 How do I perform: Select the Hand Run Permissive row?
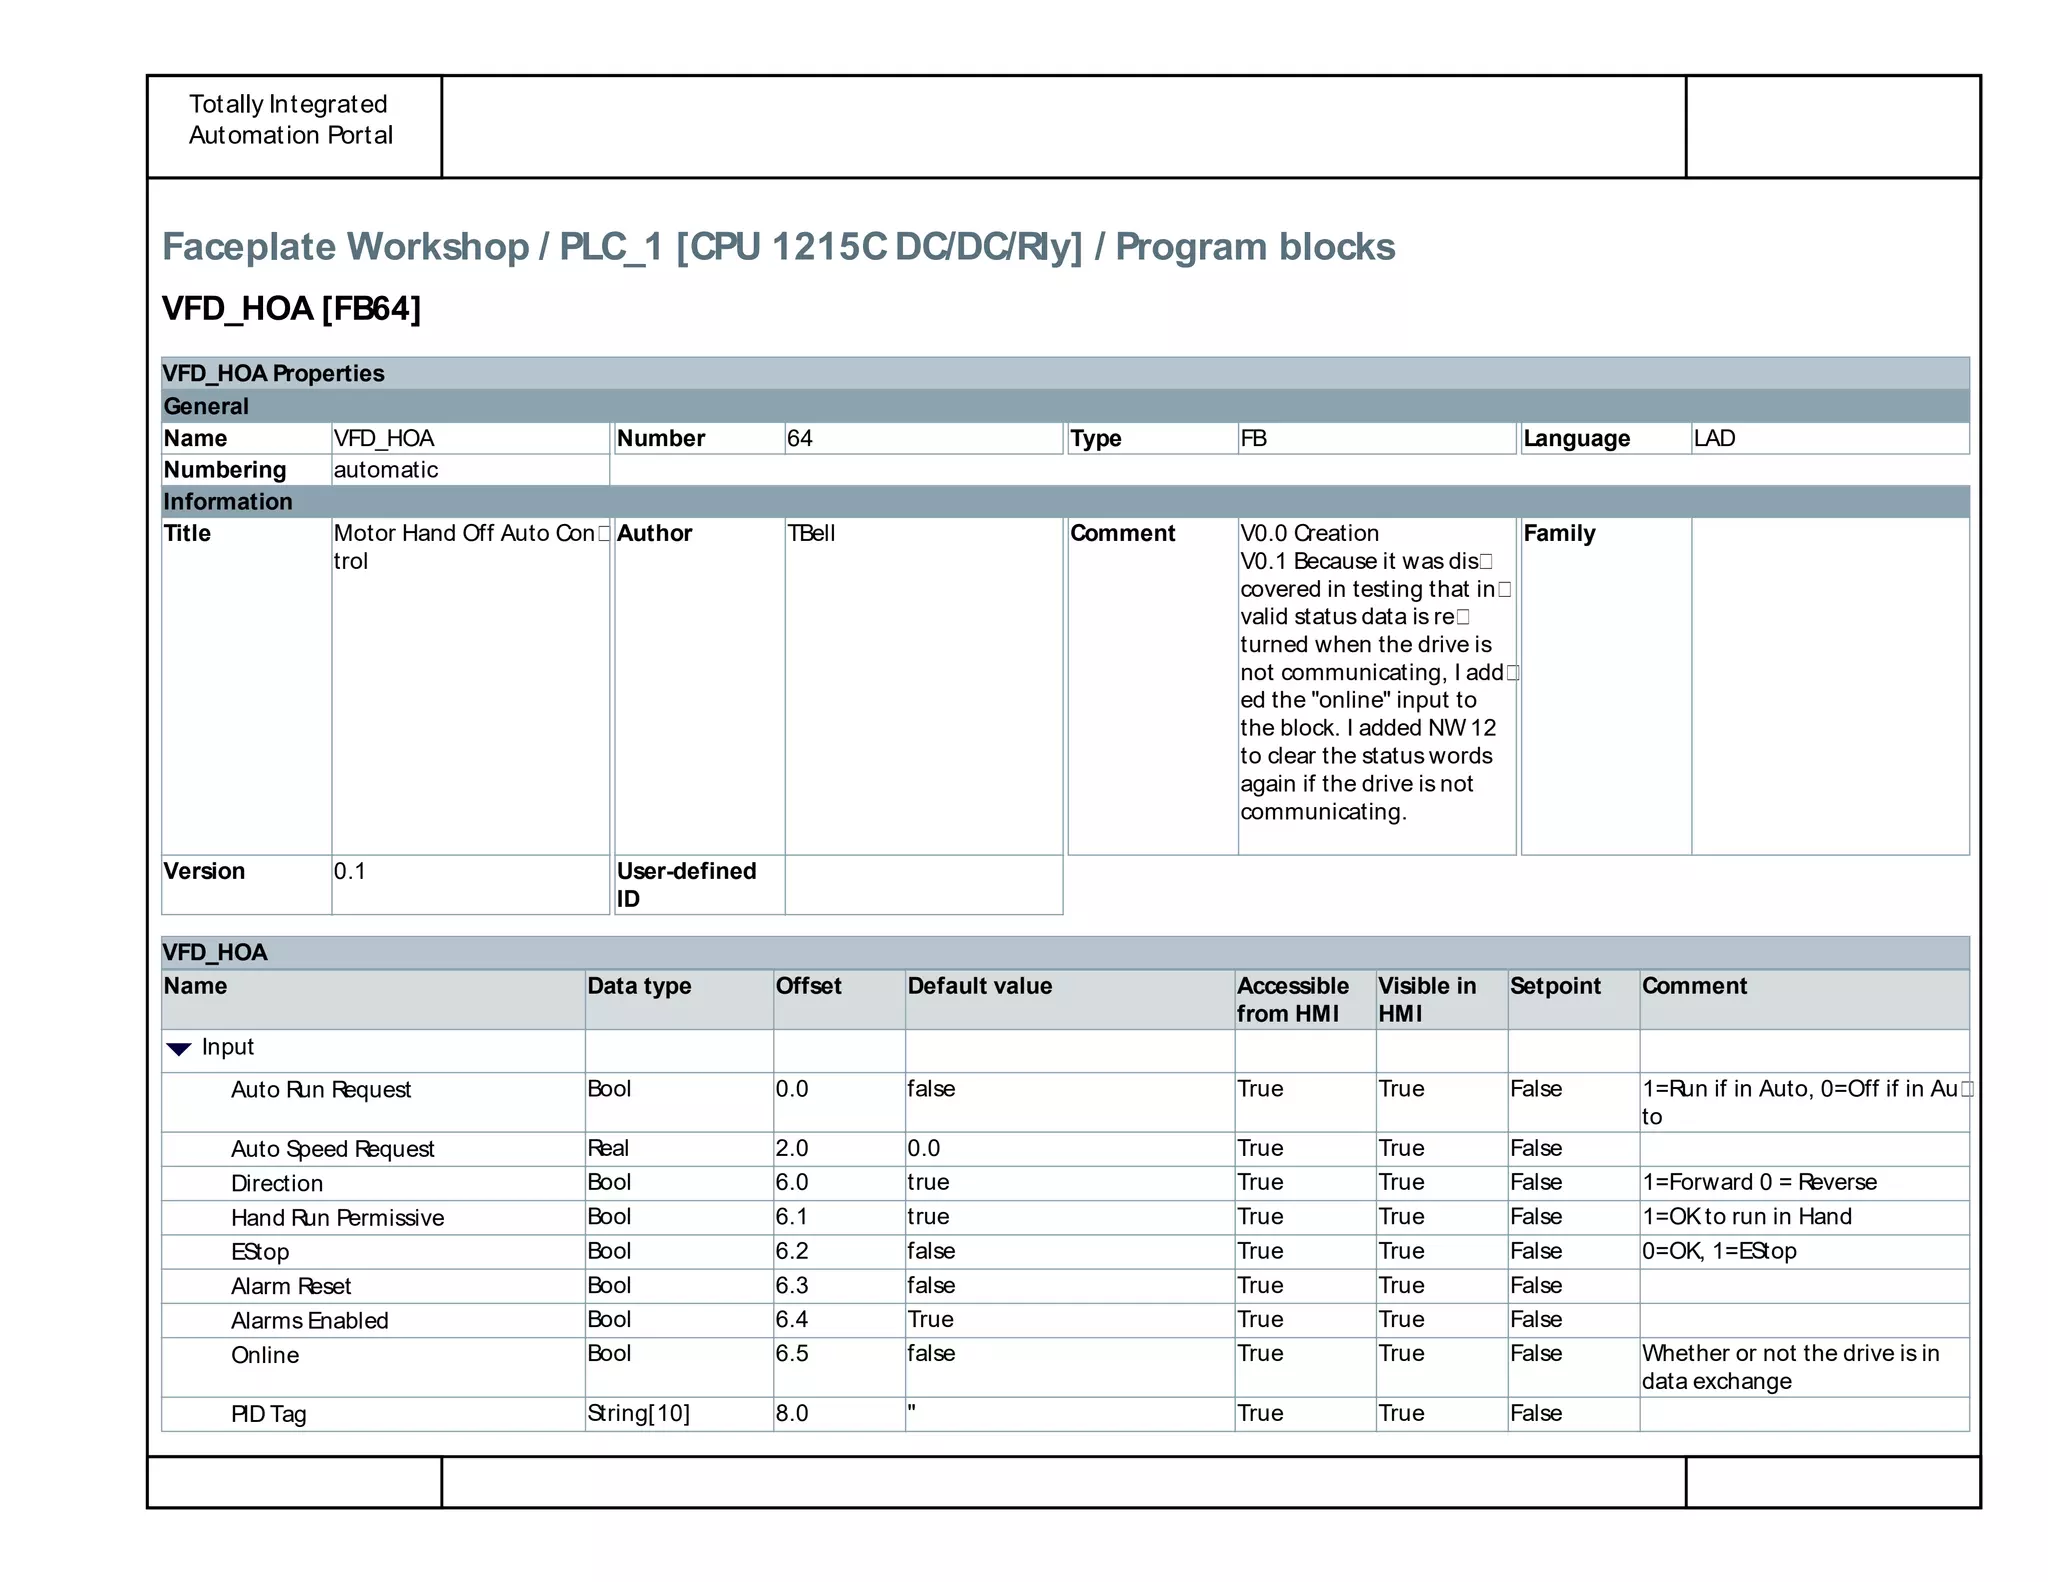tap(337, 1218)
